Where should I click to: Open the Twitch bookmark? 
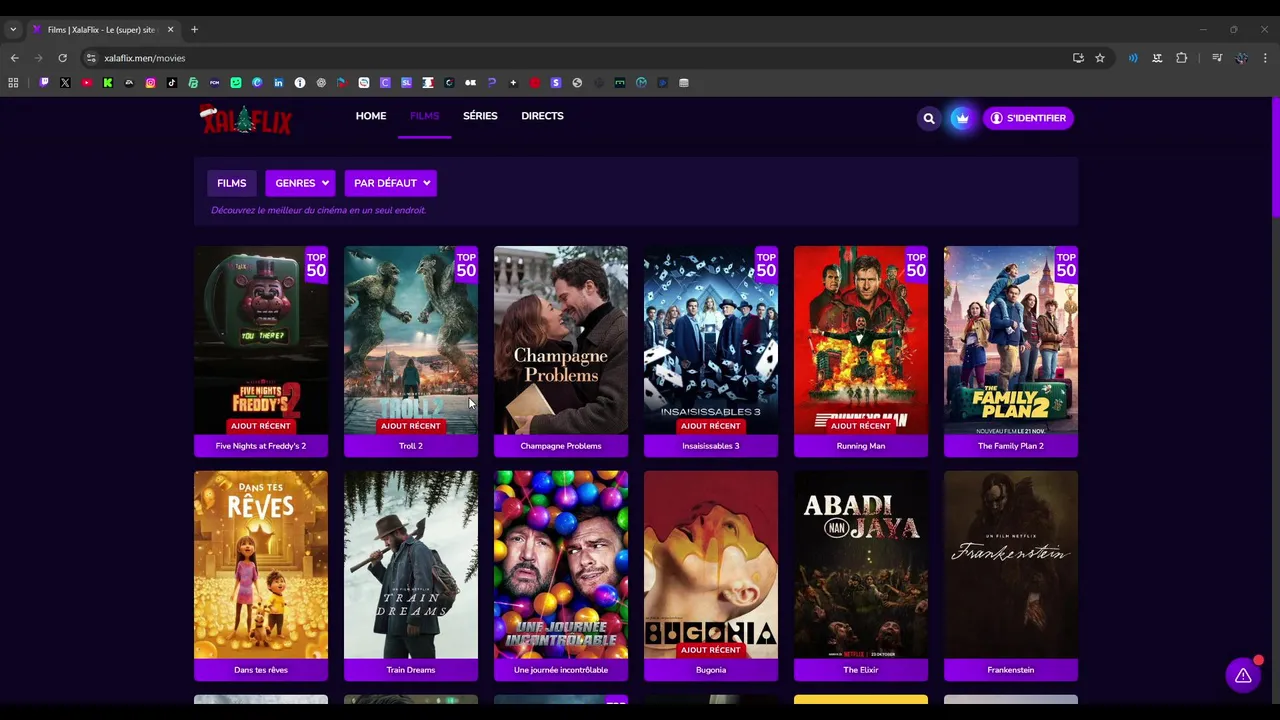[x=44, y=83]
